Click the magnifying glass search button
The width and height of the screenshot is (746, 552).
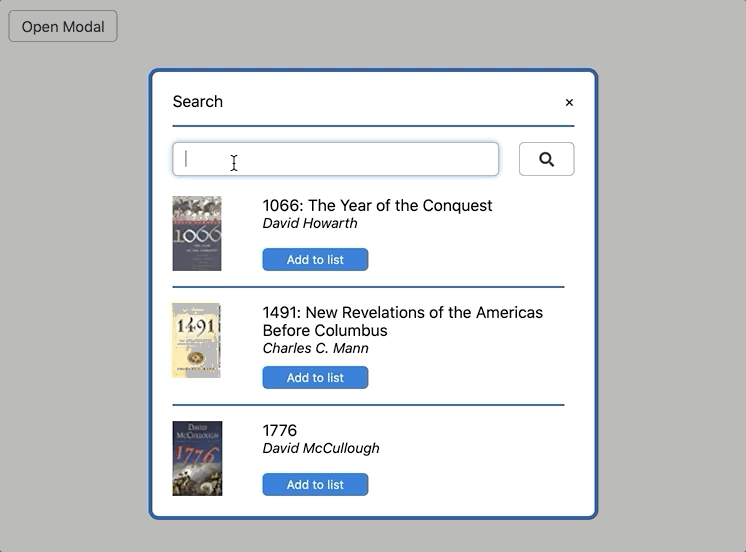[546, 159]
